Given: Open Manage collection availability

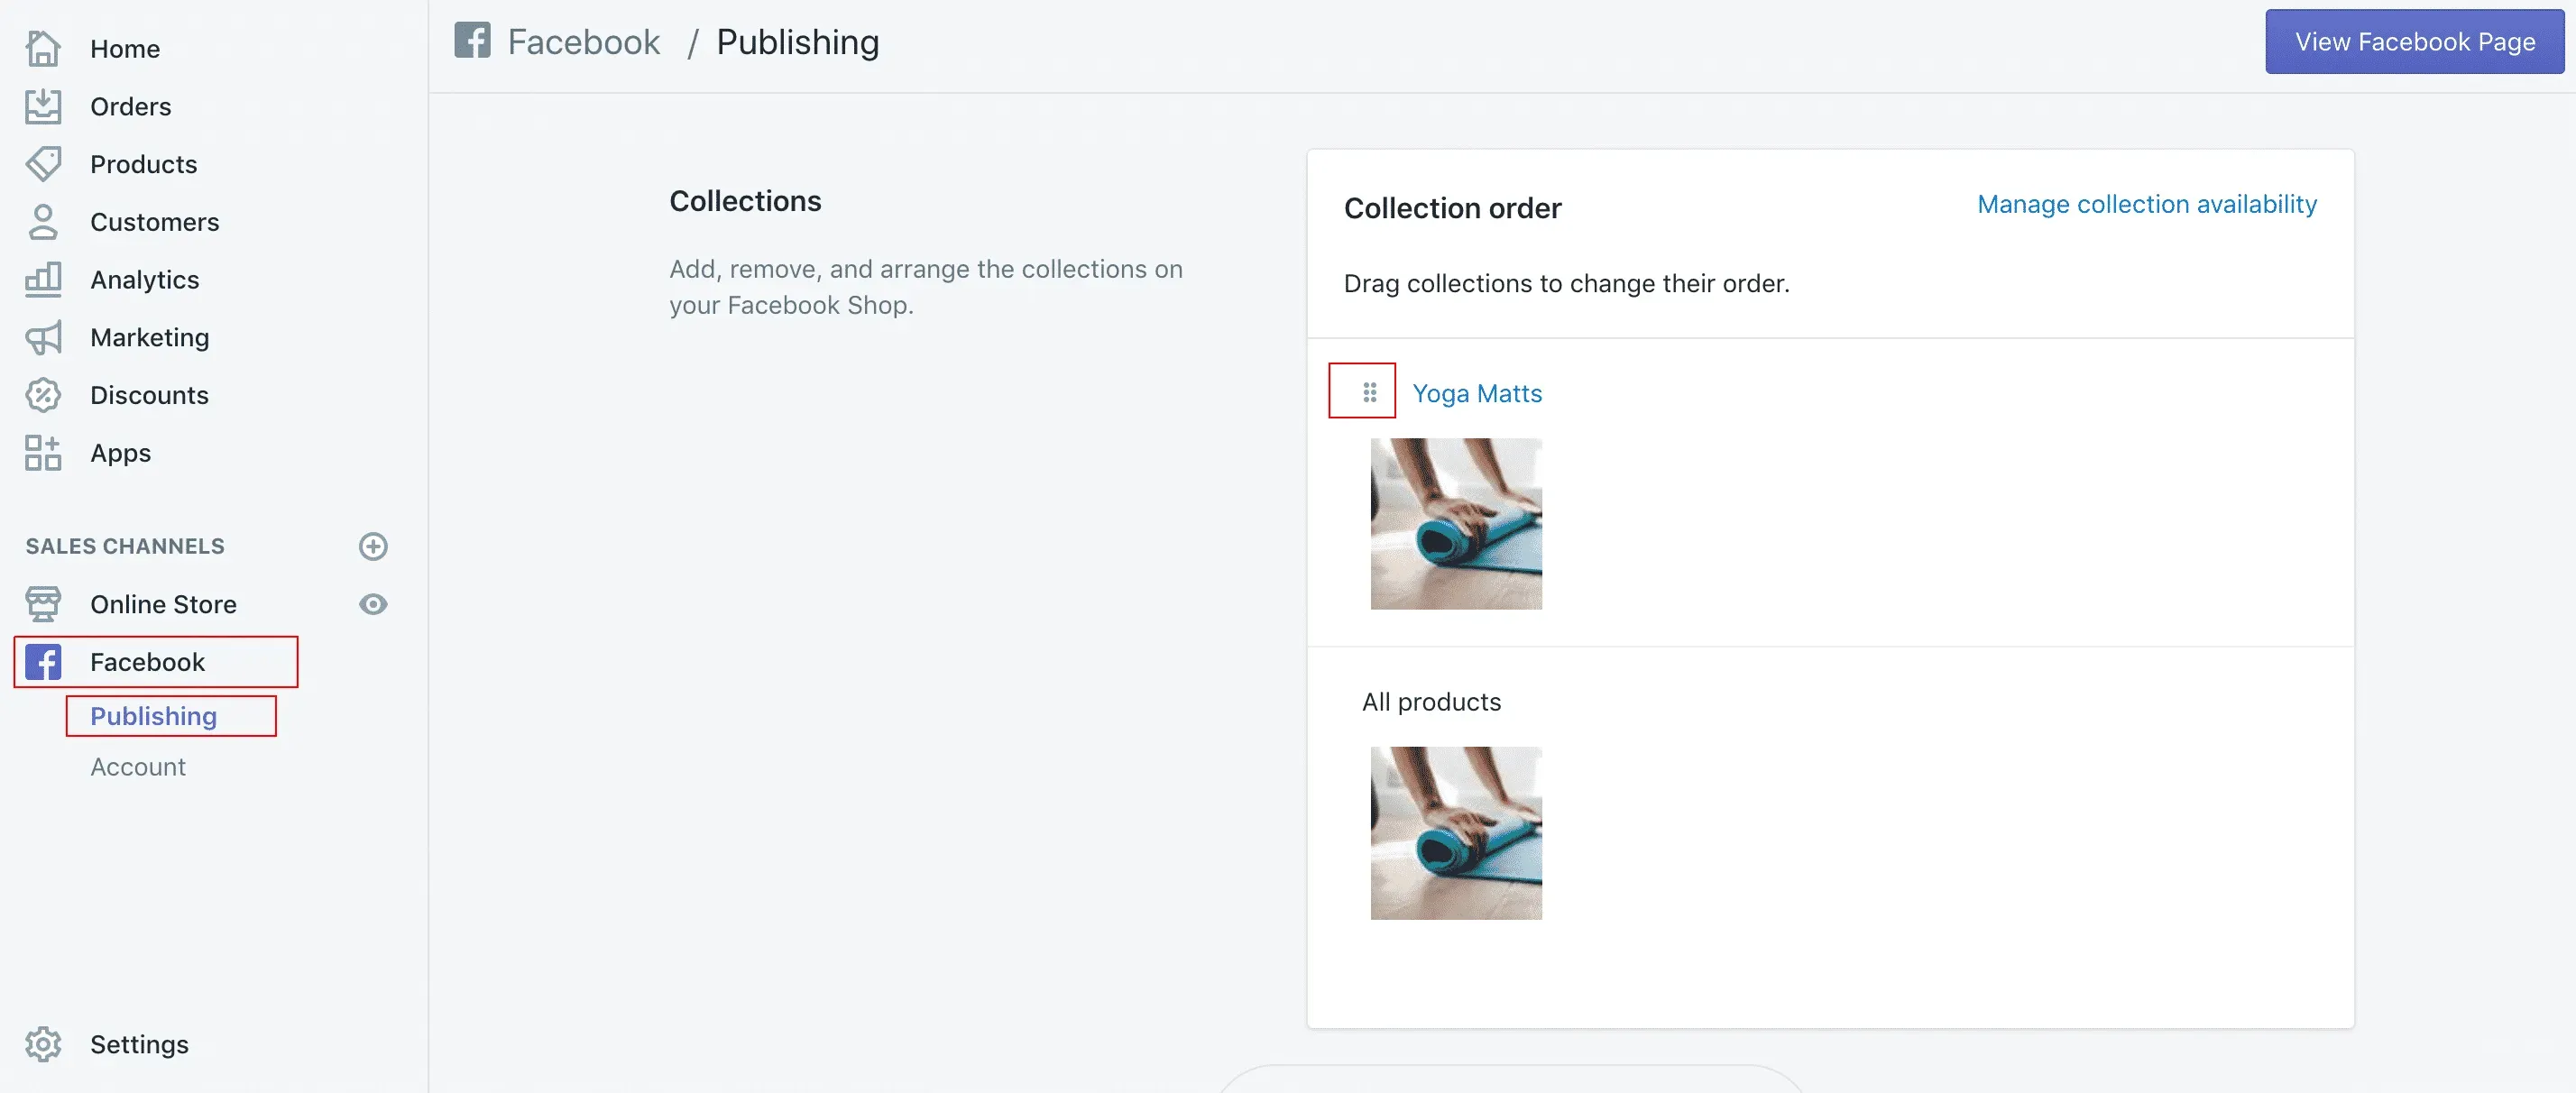Looking at the screenshot, I should [2146, 204].
